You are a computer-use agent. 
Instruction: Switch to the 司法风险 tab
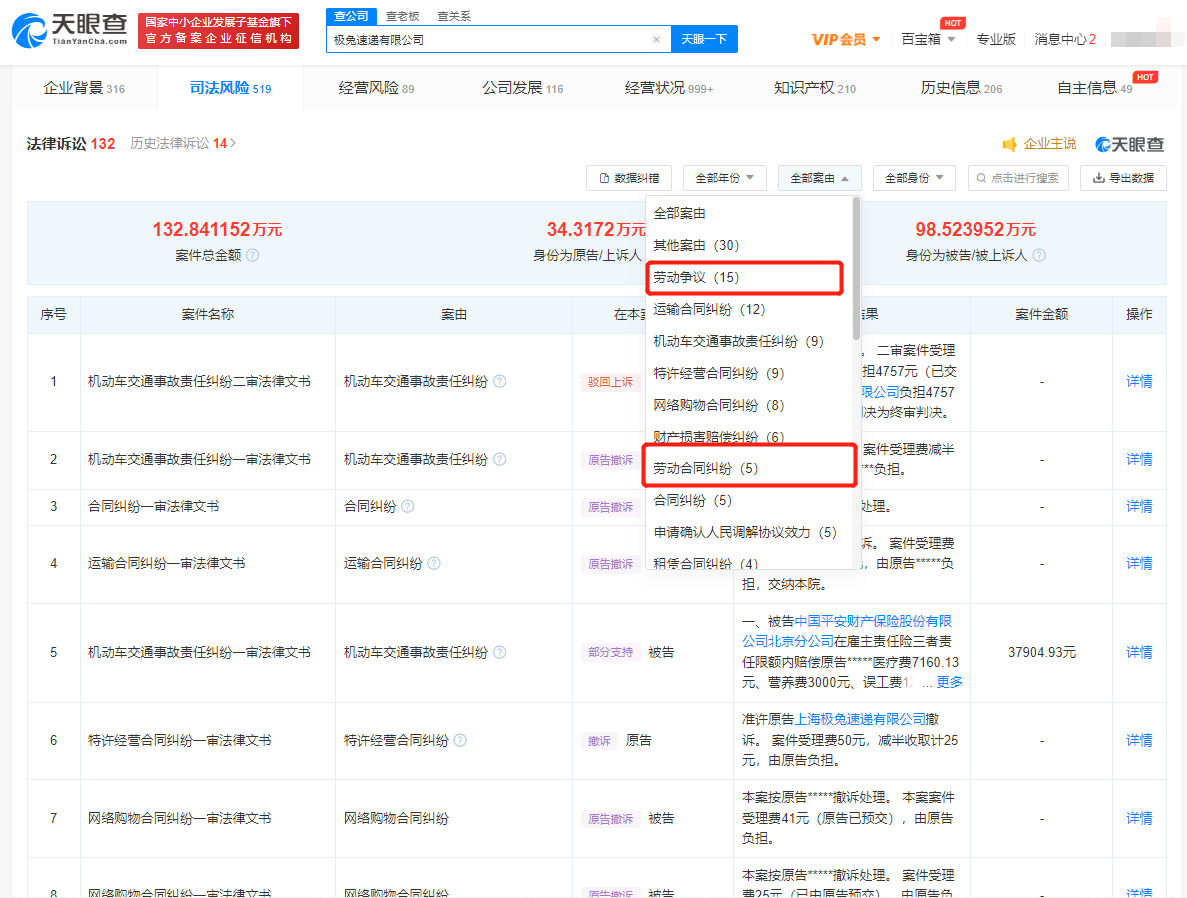coord(230,88)
